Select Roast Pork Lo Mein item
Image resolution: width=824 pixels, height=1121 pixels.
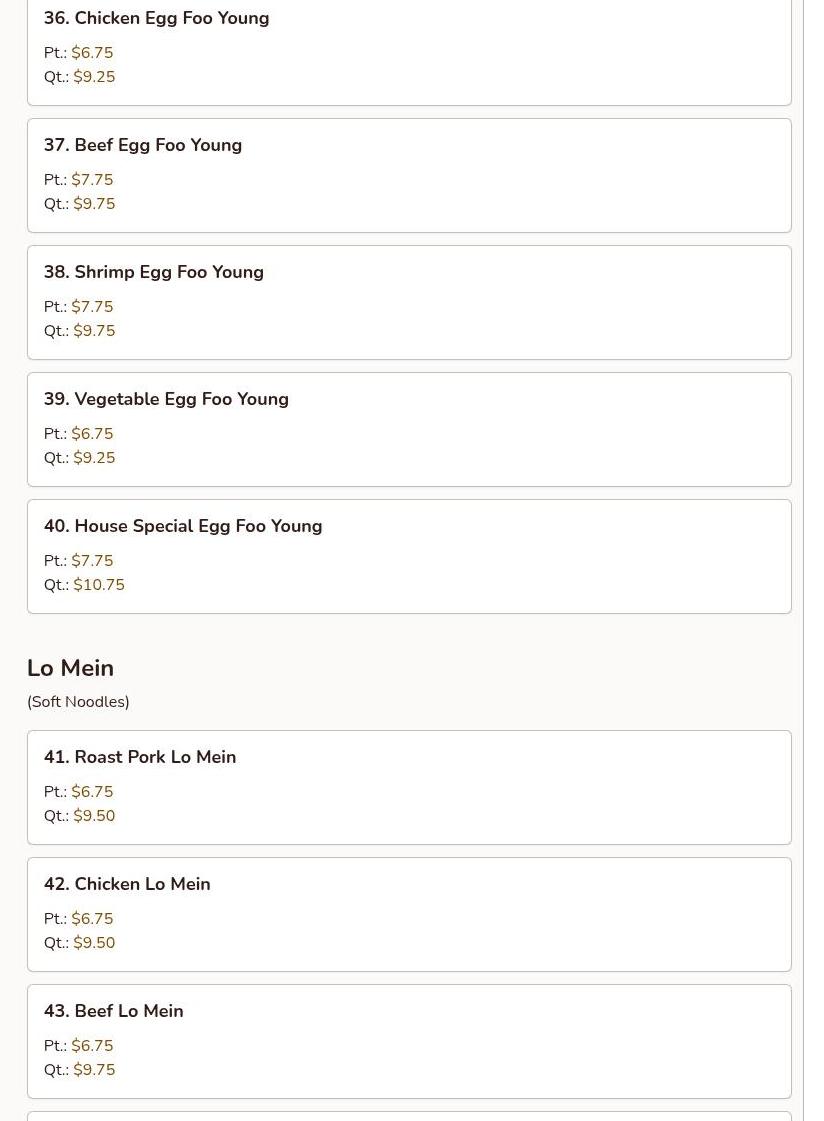409,787
